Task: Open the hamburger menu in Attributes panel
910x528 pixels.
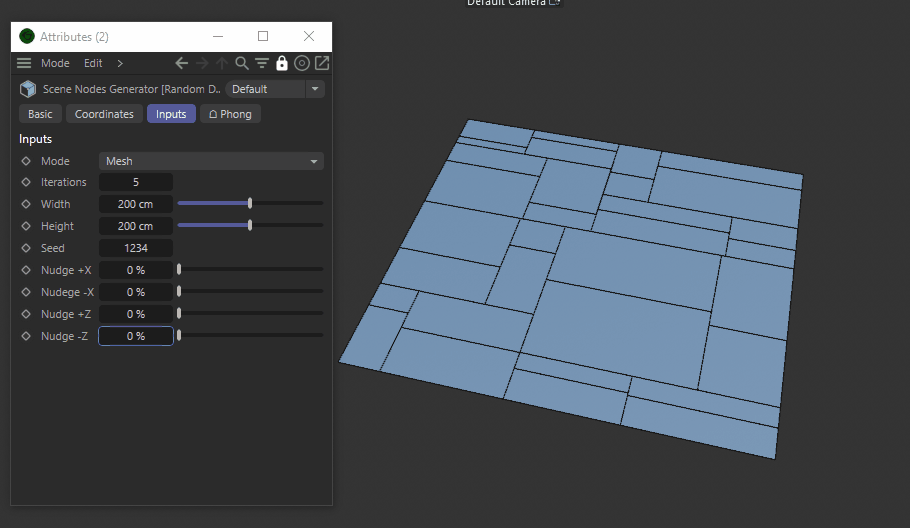Action: click(24, 63)
